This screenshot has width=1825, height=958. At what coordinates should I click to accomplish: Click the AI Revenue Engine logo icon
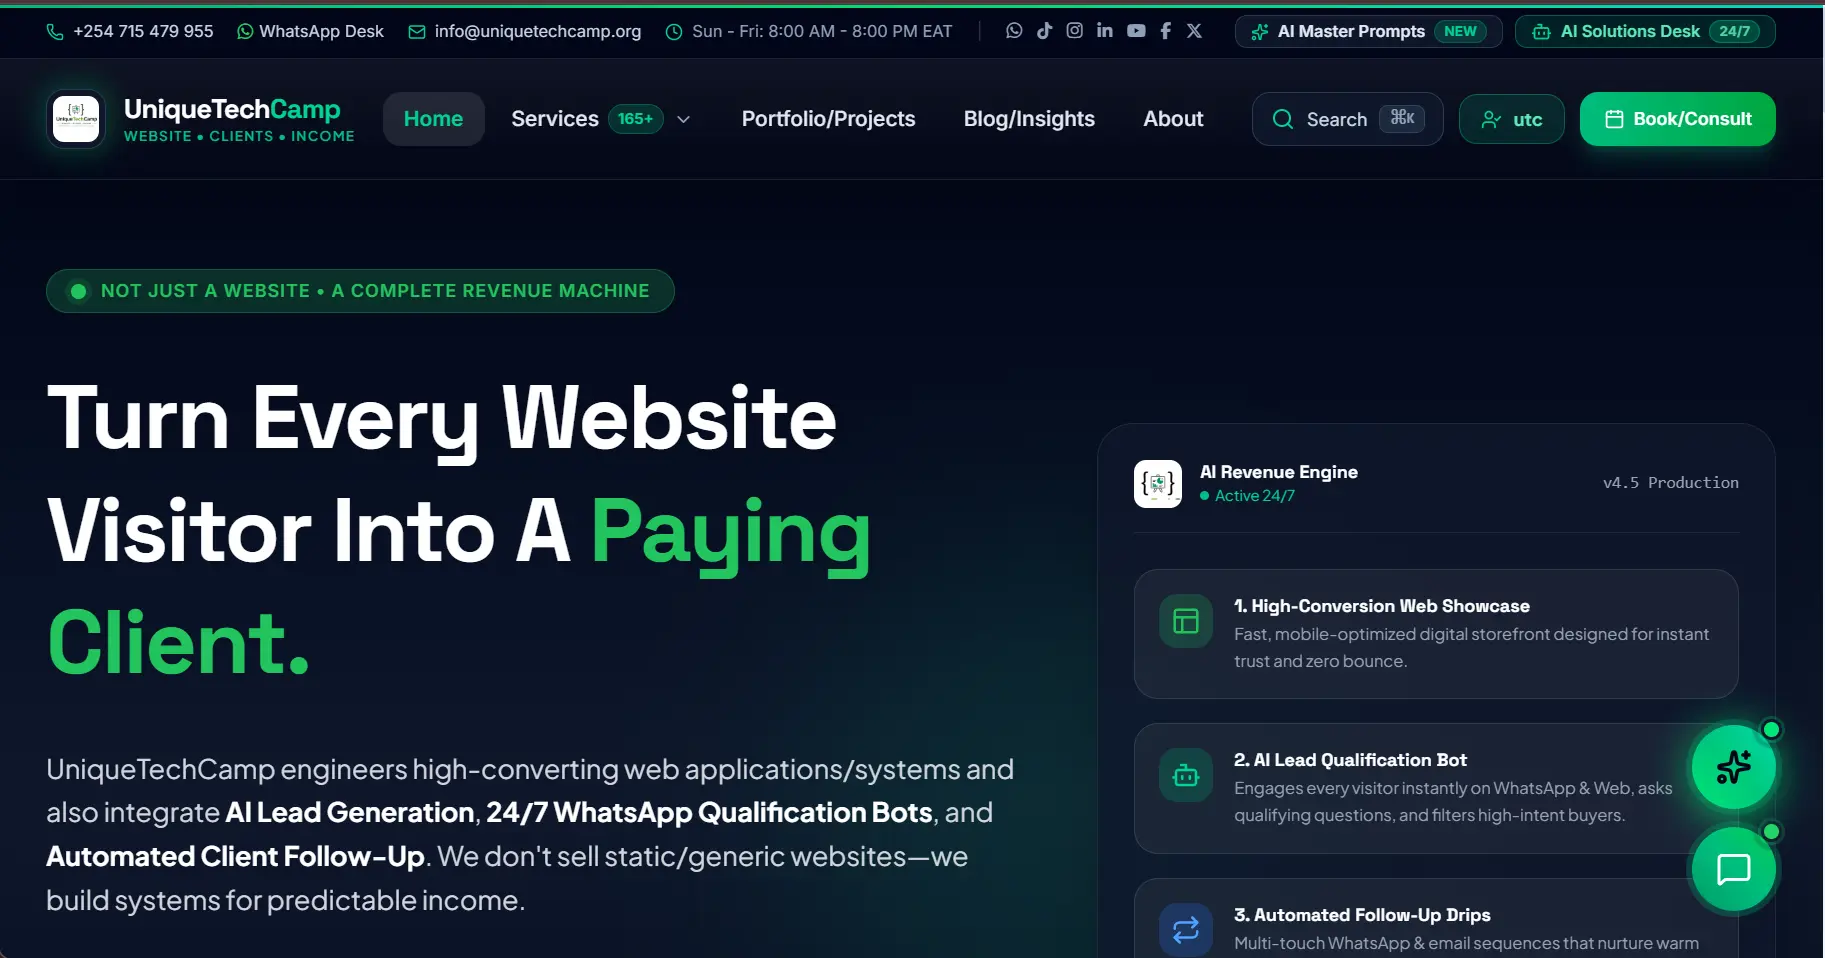(x=1158, y=484)
